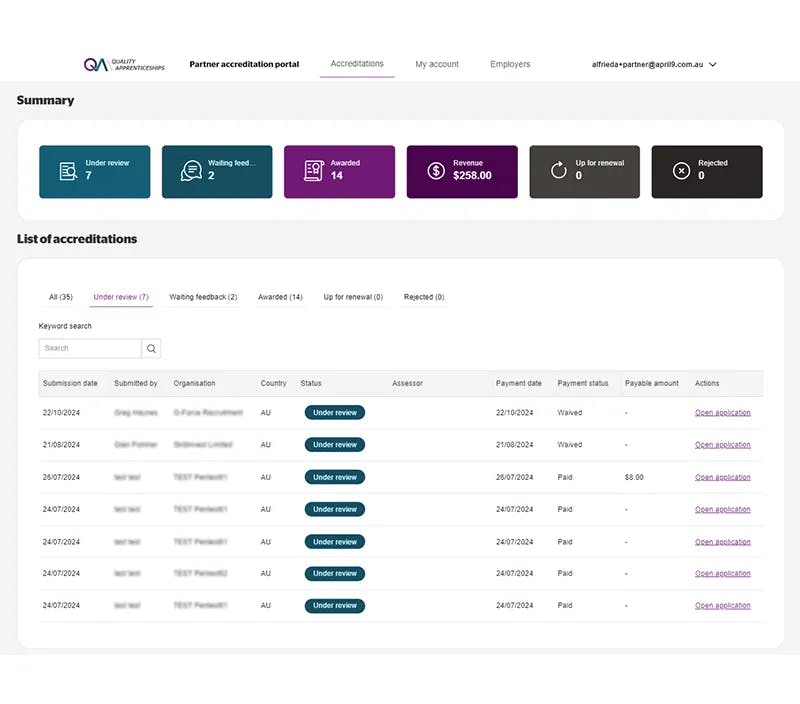
Task: Focus the Keyword search input field
Action: 90,348
